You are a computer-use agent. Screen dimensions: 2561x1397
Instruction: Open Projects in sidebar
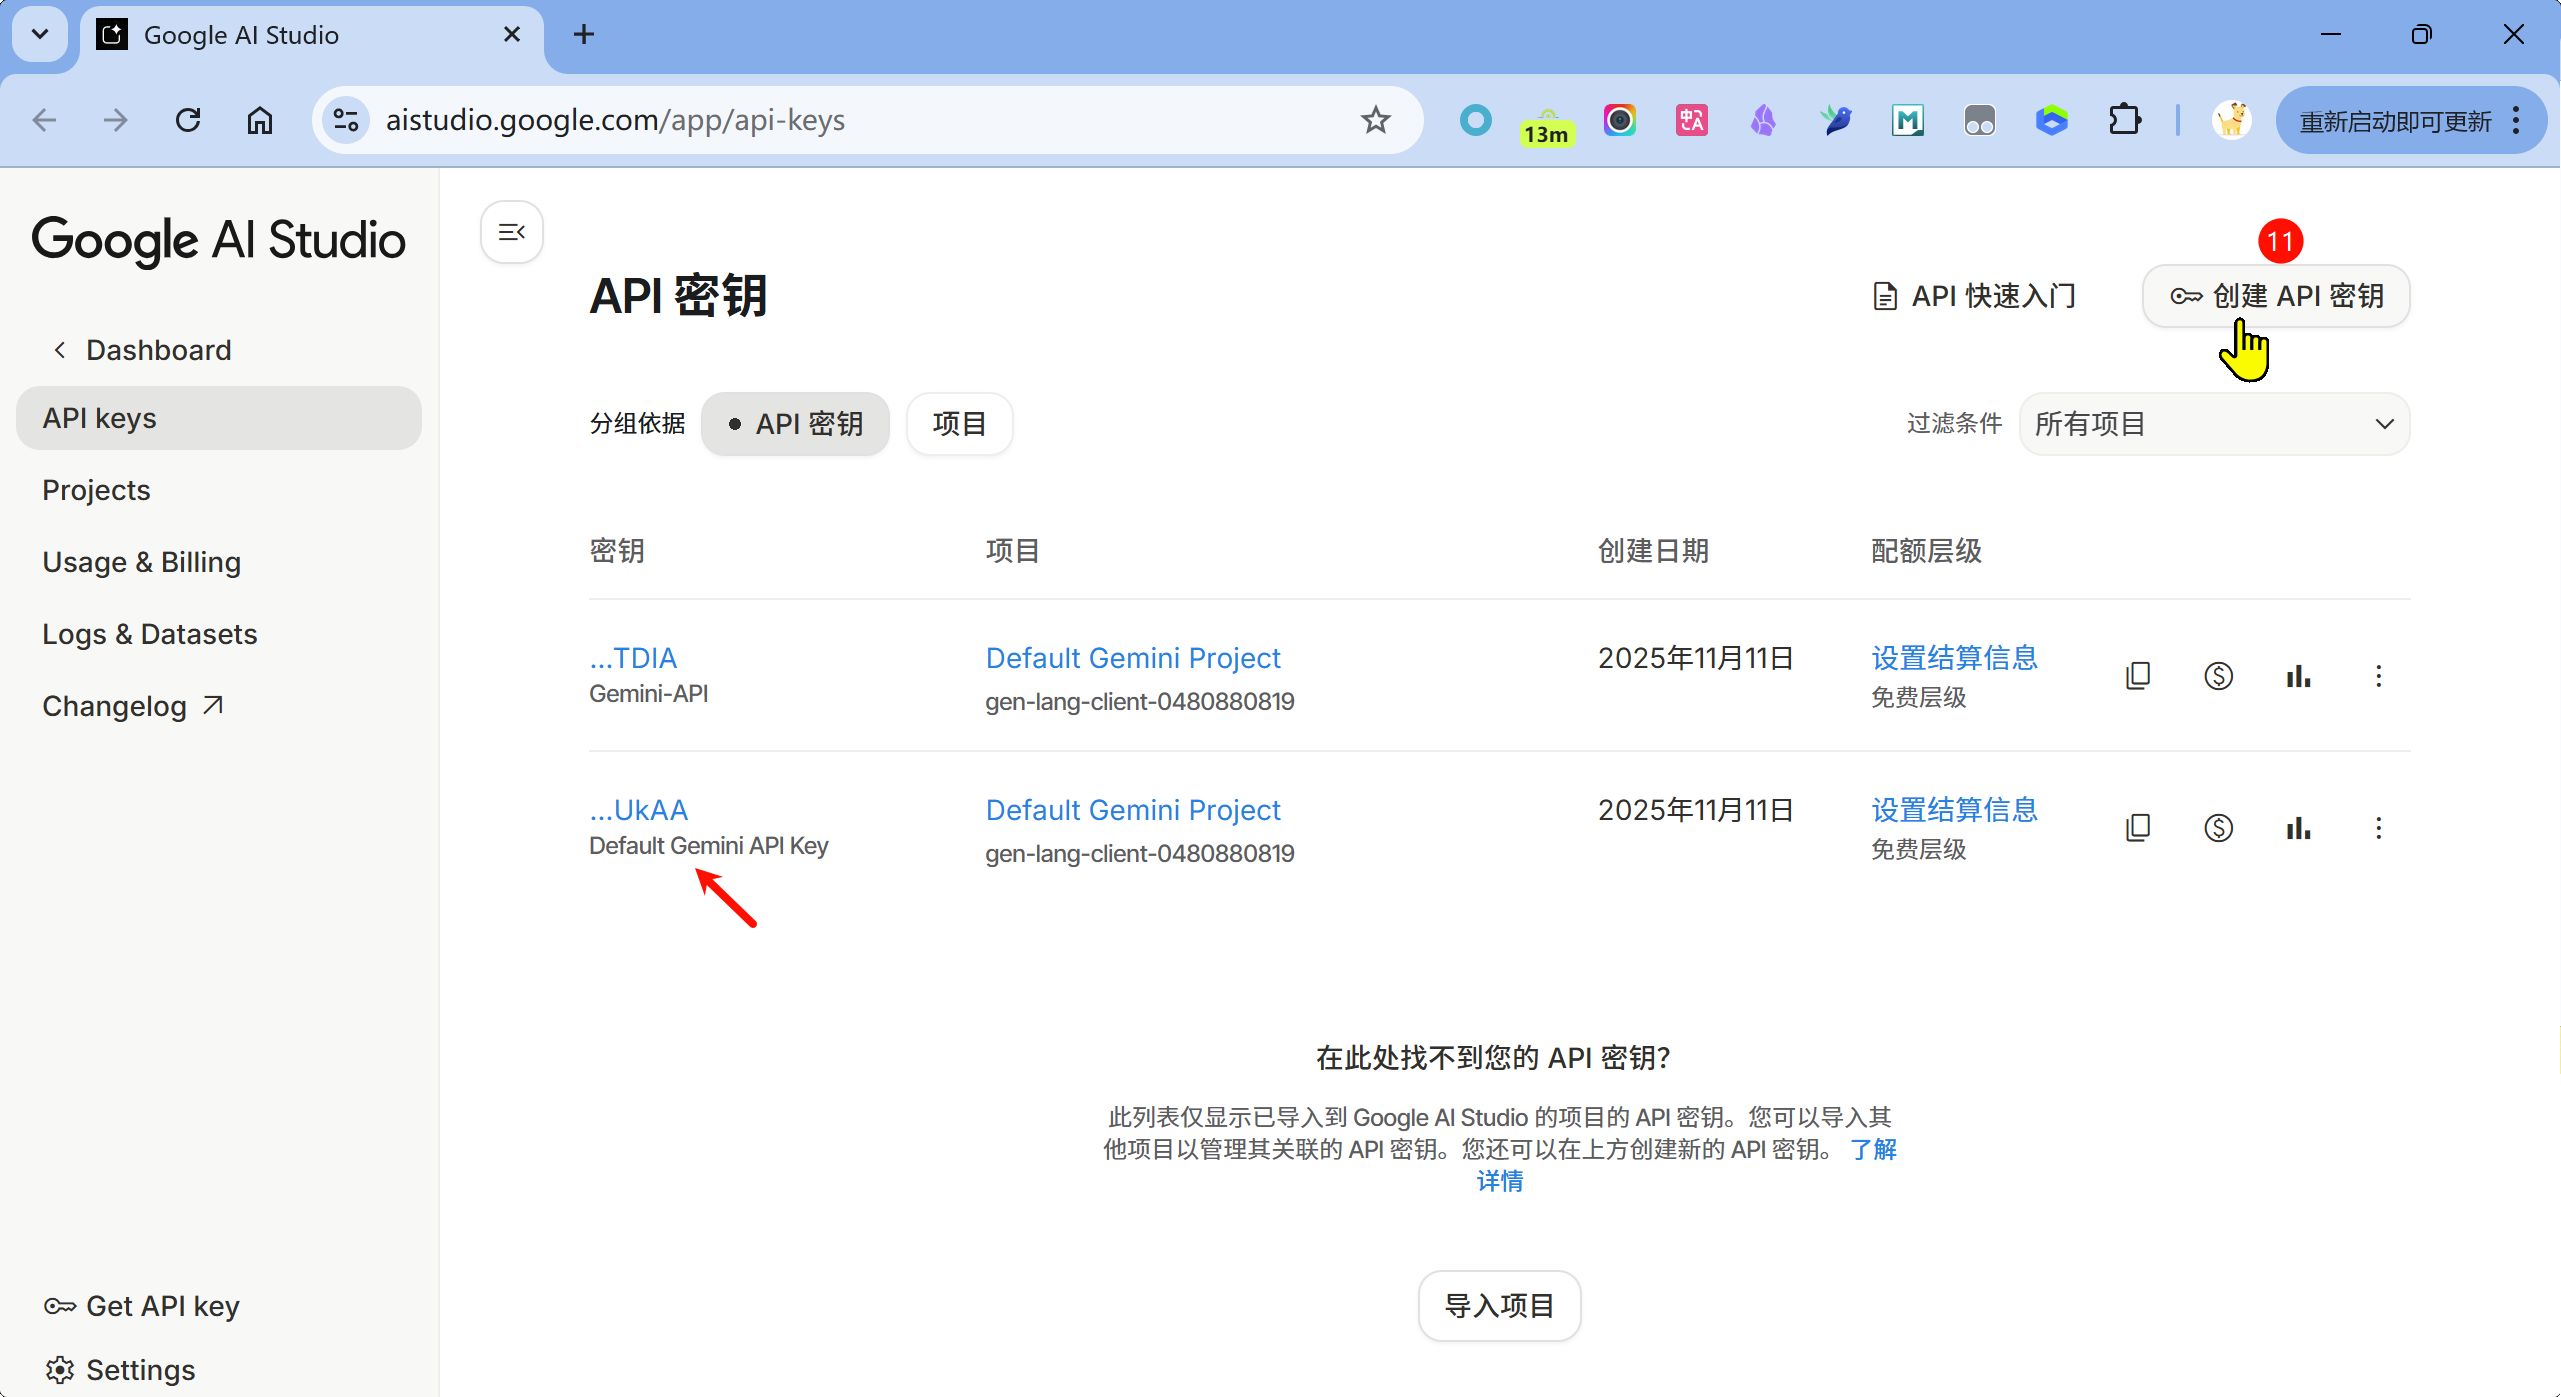click(96, 490)
